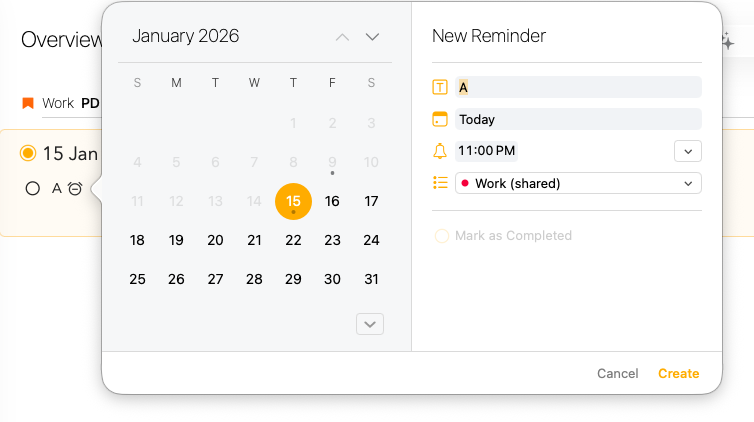Click the calendar date icon
The height and width of the screenshot is (422, 754).
(x=440, y=119)
